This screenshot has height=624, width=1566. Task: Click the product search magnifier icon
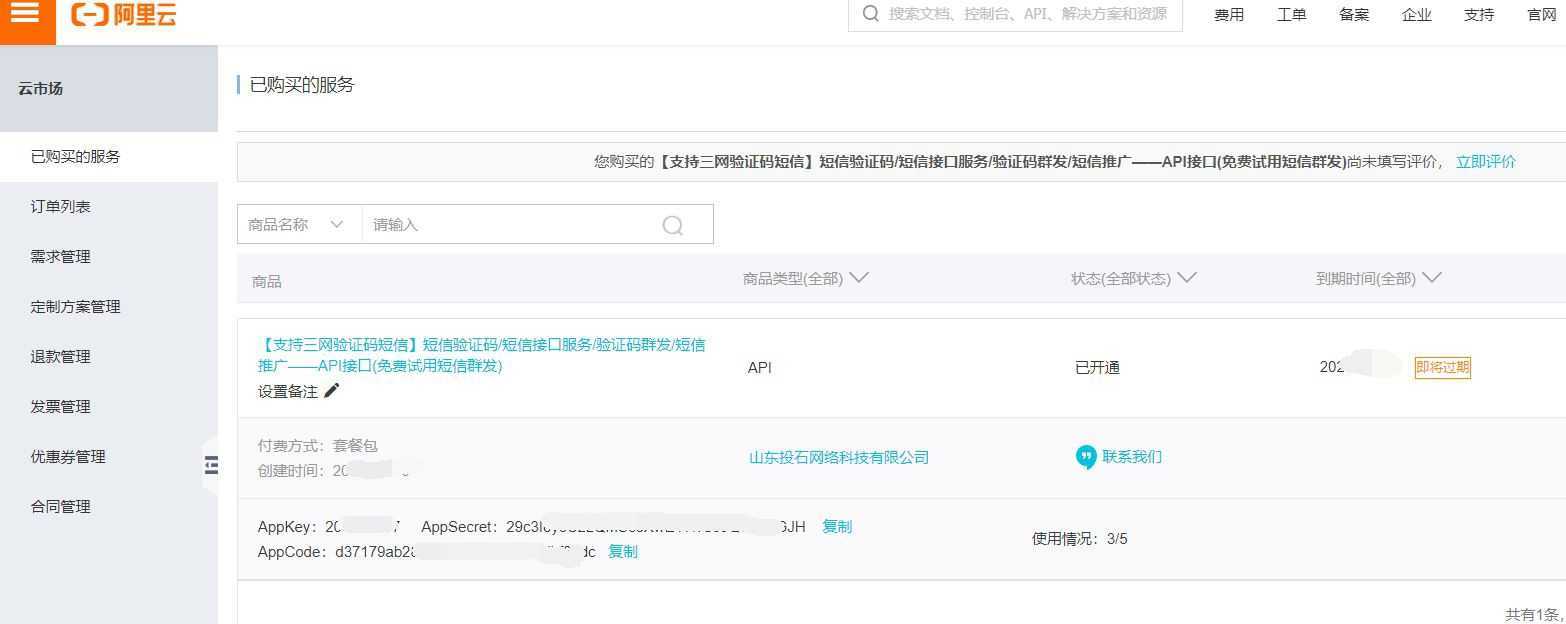coord(673,225)
